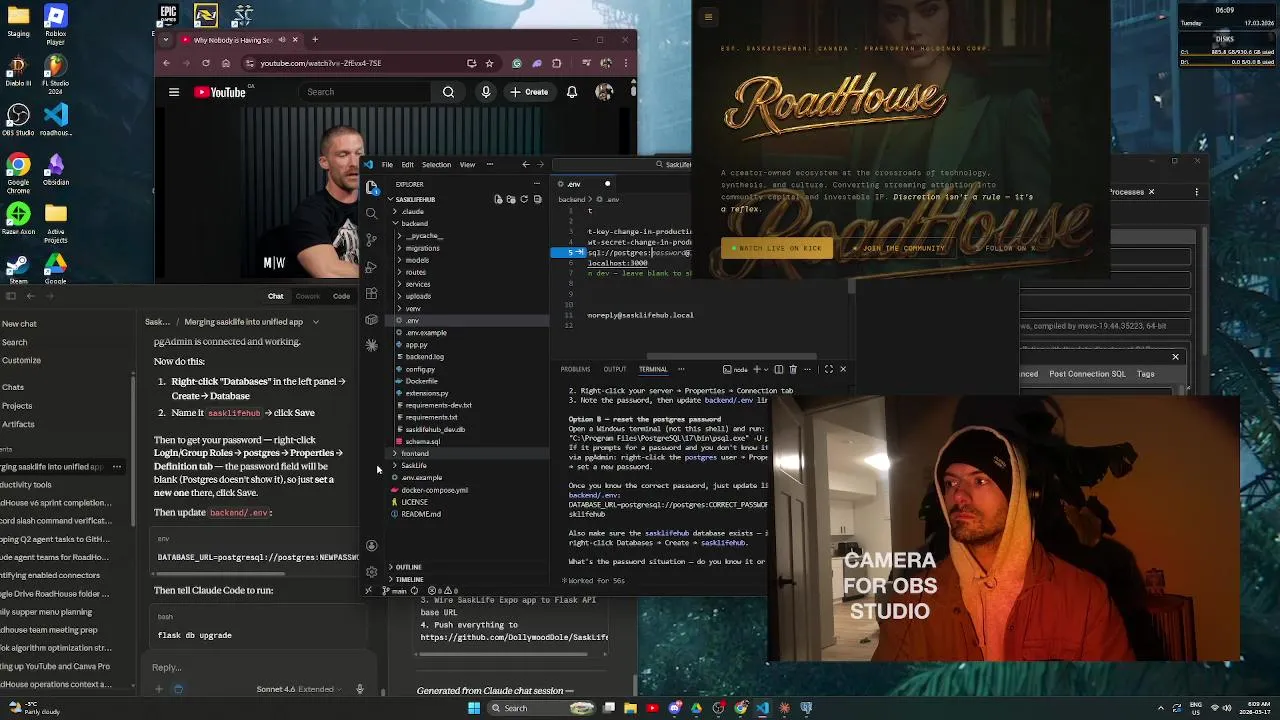Open the conversation title dropdown chevron in Claude
1280x720 pixels.
(x=315, y=322)
